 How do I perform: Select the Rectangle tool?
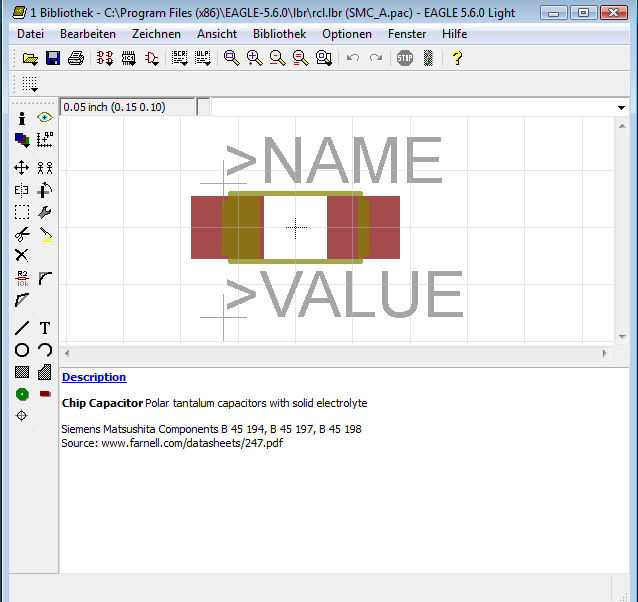(22, 372)
